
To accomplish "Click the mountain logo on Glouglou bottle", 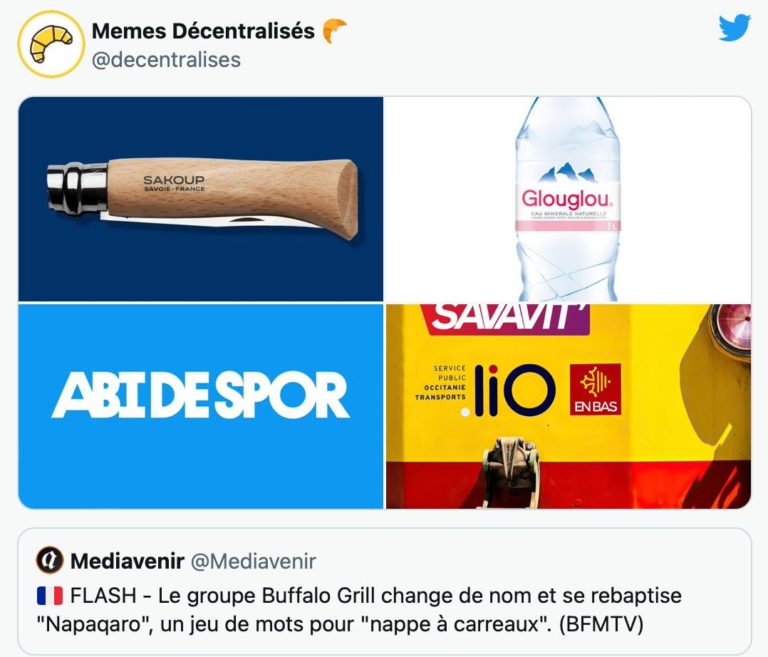I will [x=568, y=173].
